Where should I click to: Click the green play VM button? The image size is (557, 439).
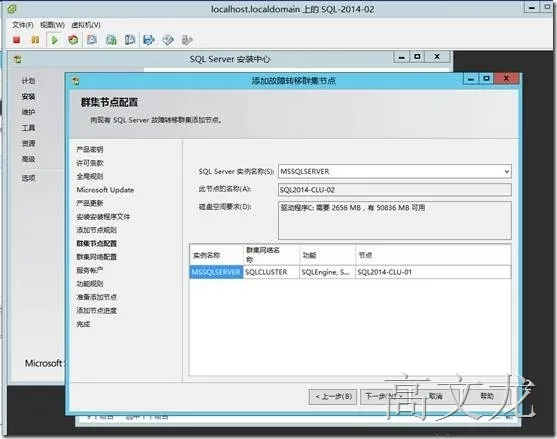pos(54,40)
